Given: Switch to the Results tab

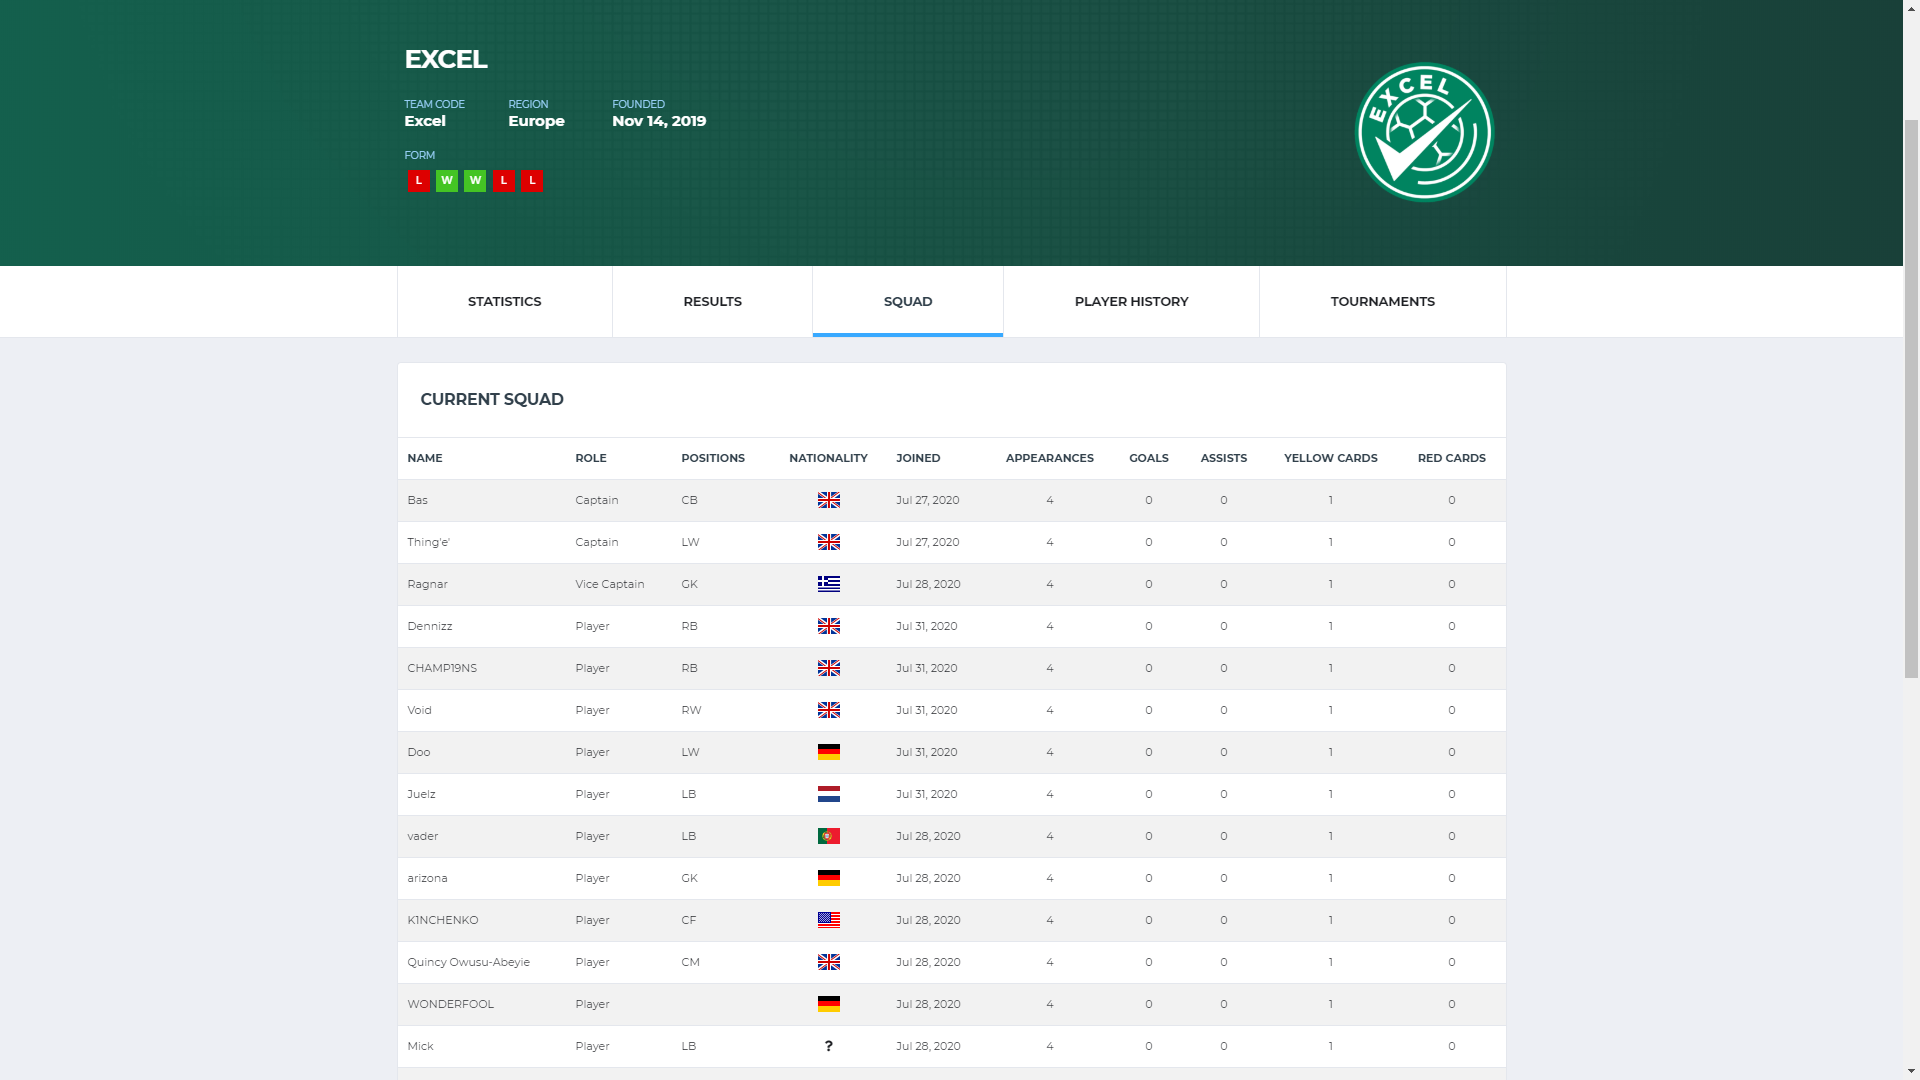Looking at the screenshot, I should tap(712, 301).
